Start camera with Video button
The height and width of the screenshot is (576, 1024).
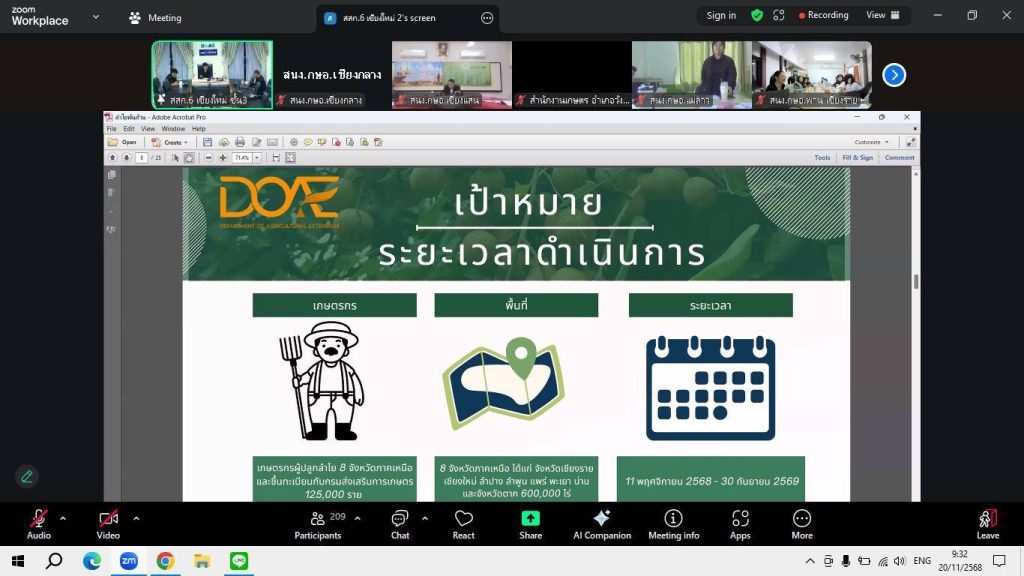point(108,524)
